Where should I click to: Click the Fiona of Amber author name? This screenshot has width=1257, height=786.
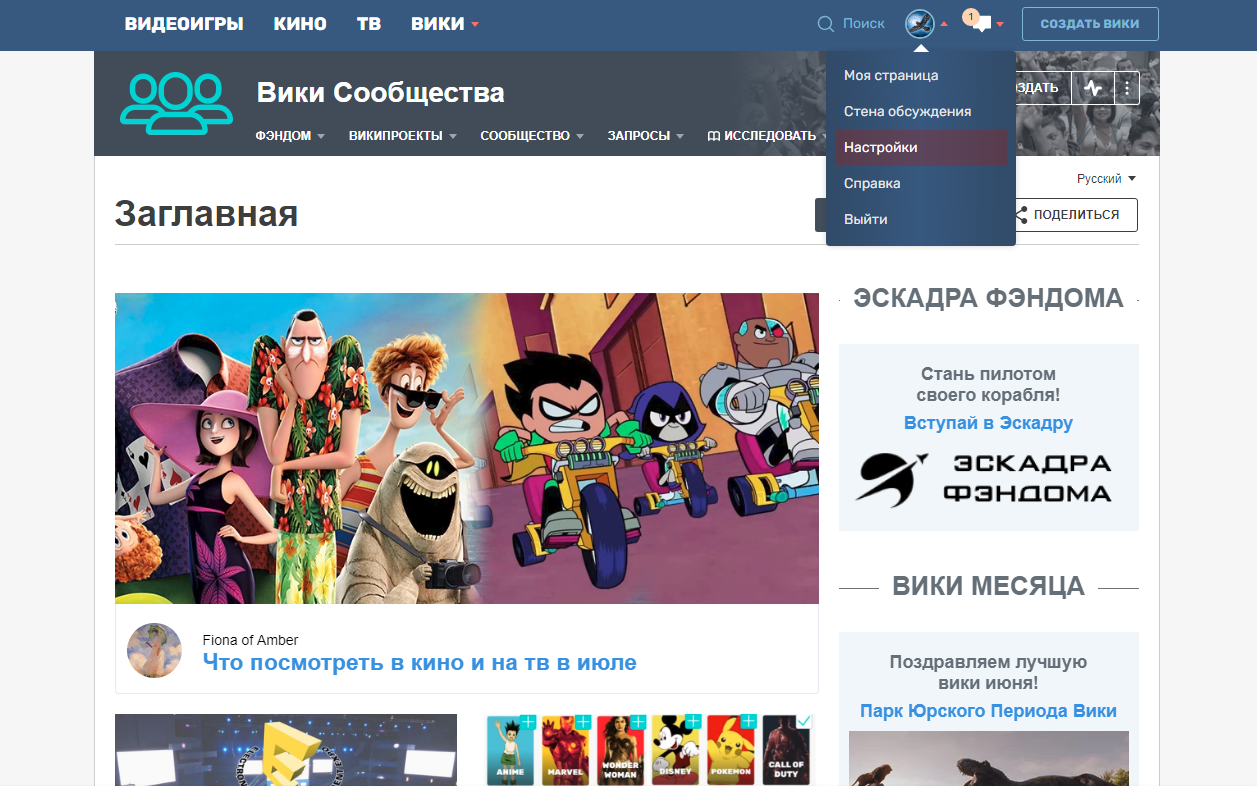point(250,640)
